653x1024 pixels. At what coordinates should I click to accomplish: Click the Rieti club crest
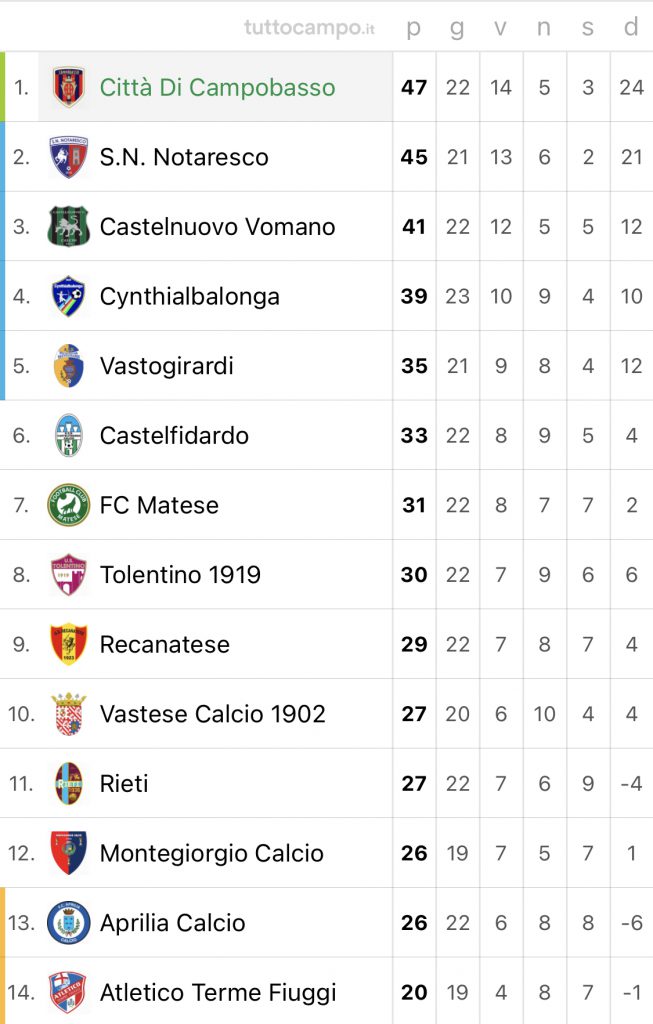point(69,784)
